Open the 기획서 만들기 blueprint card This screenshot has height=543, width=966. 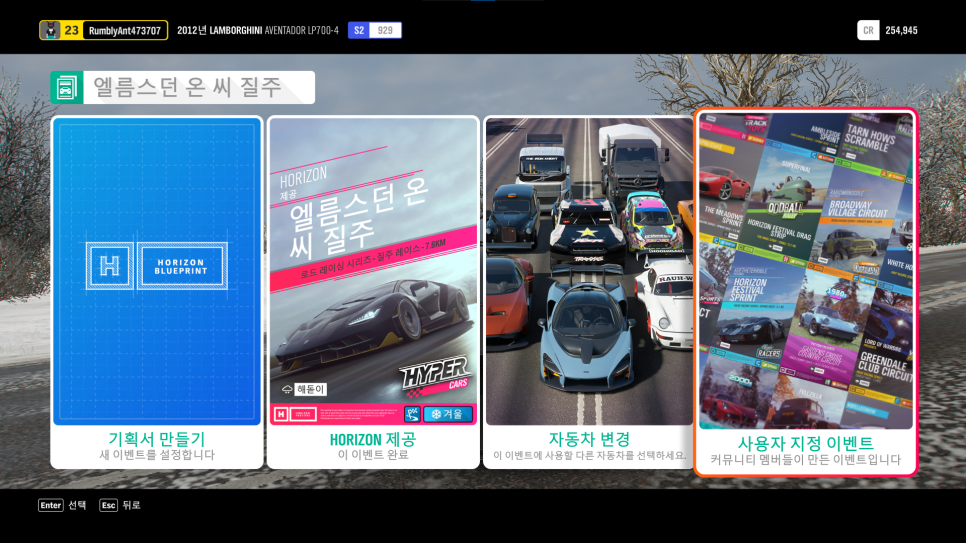[156, 292]
